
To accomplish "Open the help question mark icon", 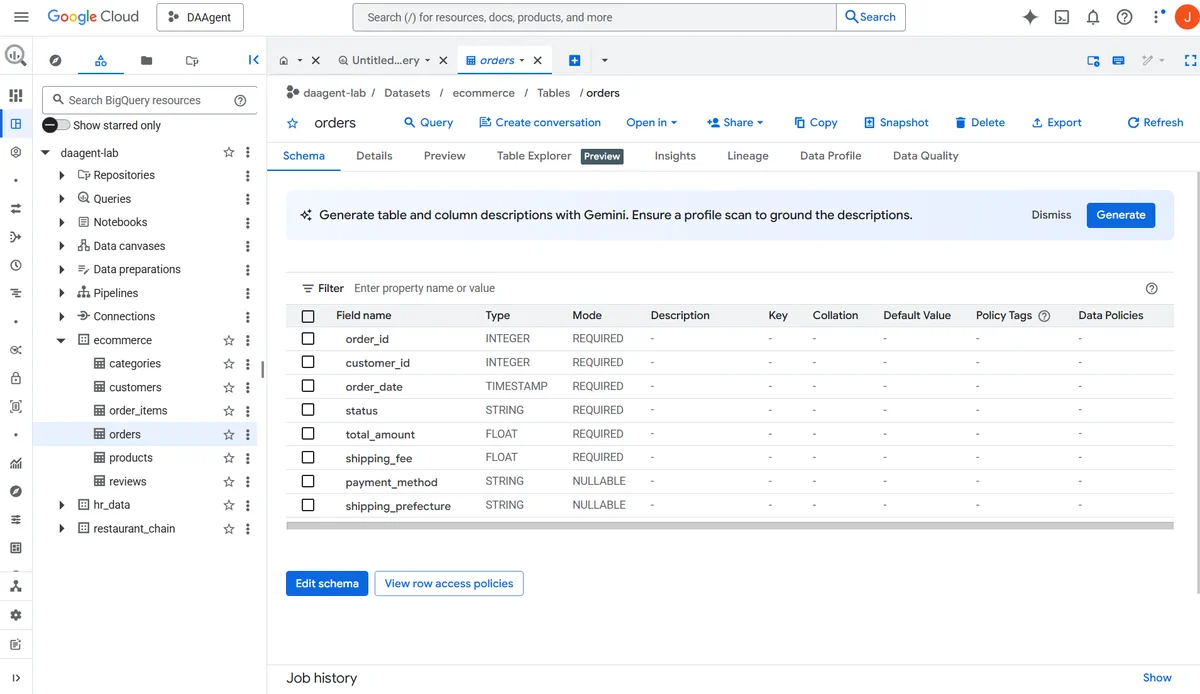I will (x=1125, y=17).
